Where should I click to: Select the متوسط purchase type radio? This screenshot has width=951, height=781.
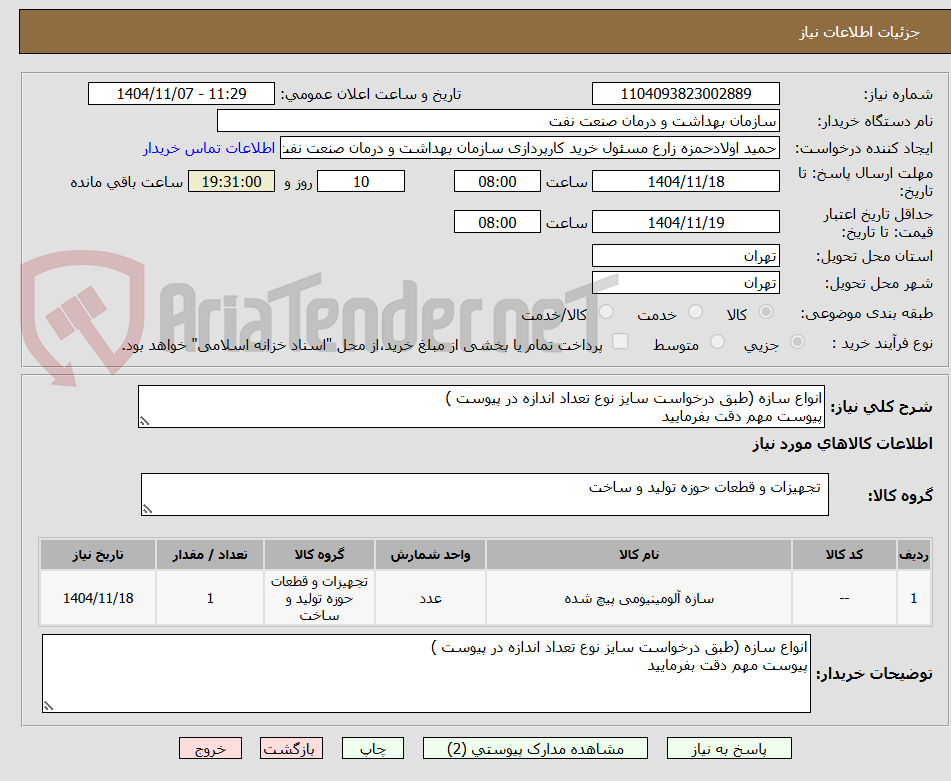pos(717,342)
